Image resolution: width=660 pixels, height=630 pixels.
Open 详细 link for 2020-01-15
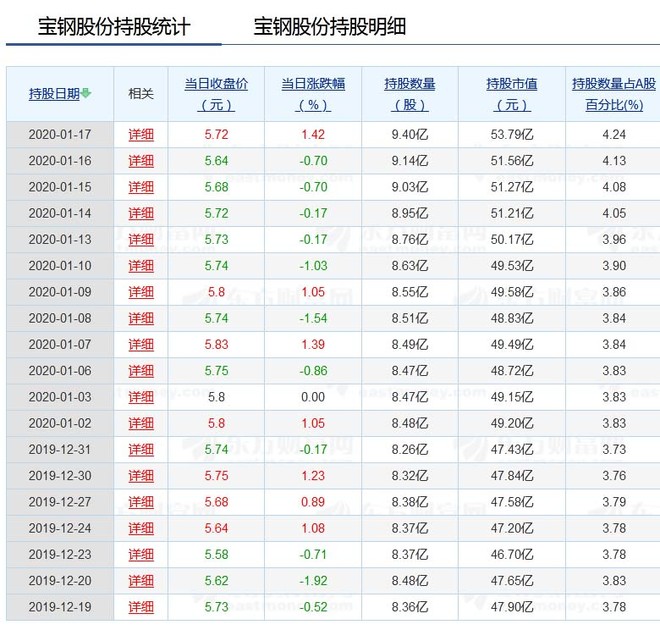pyautogui.click(x=141, y=187)
